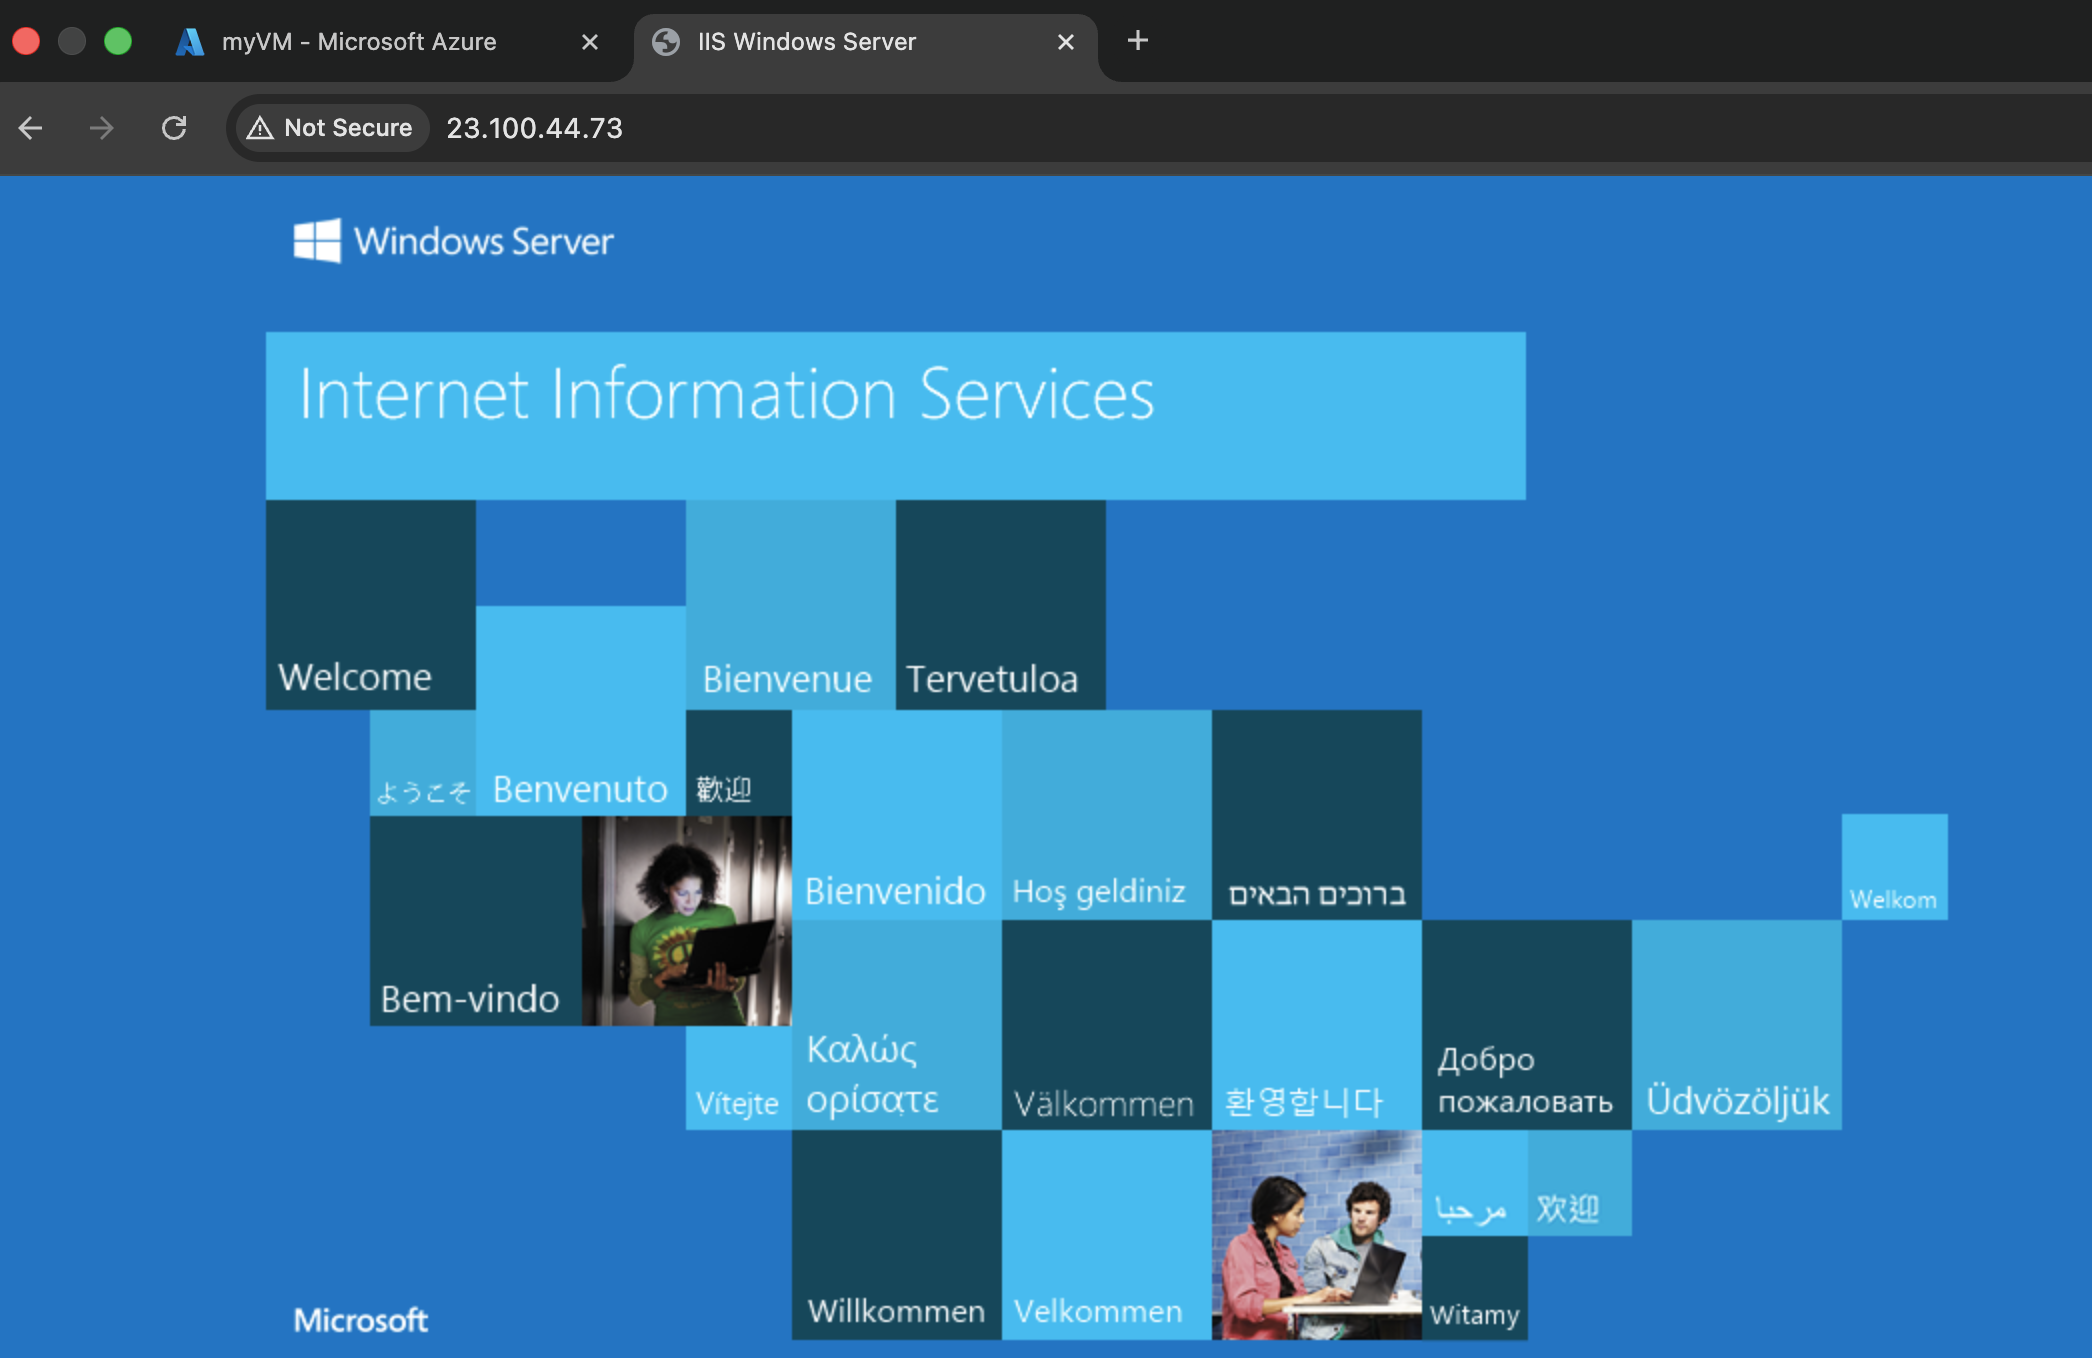The width and height of the screenshot is (2092, 1358).
Task: Click the 歡迎 traditional Chinese tile
Action: [x=739, y=763]
